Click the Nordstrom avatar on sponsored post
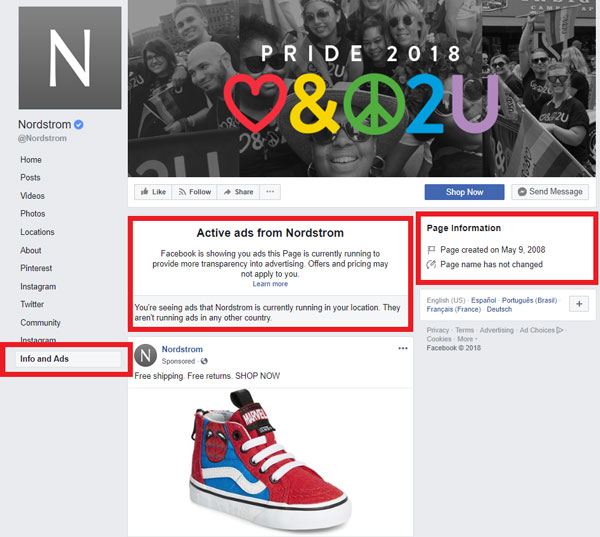This screenshot has width=600, height=537. [x=145, y=355]
